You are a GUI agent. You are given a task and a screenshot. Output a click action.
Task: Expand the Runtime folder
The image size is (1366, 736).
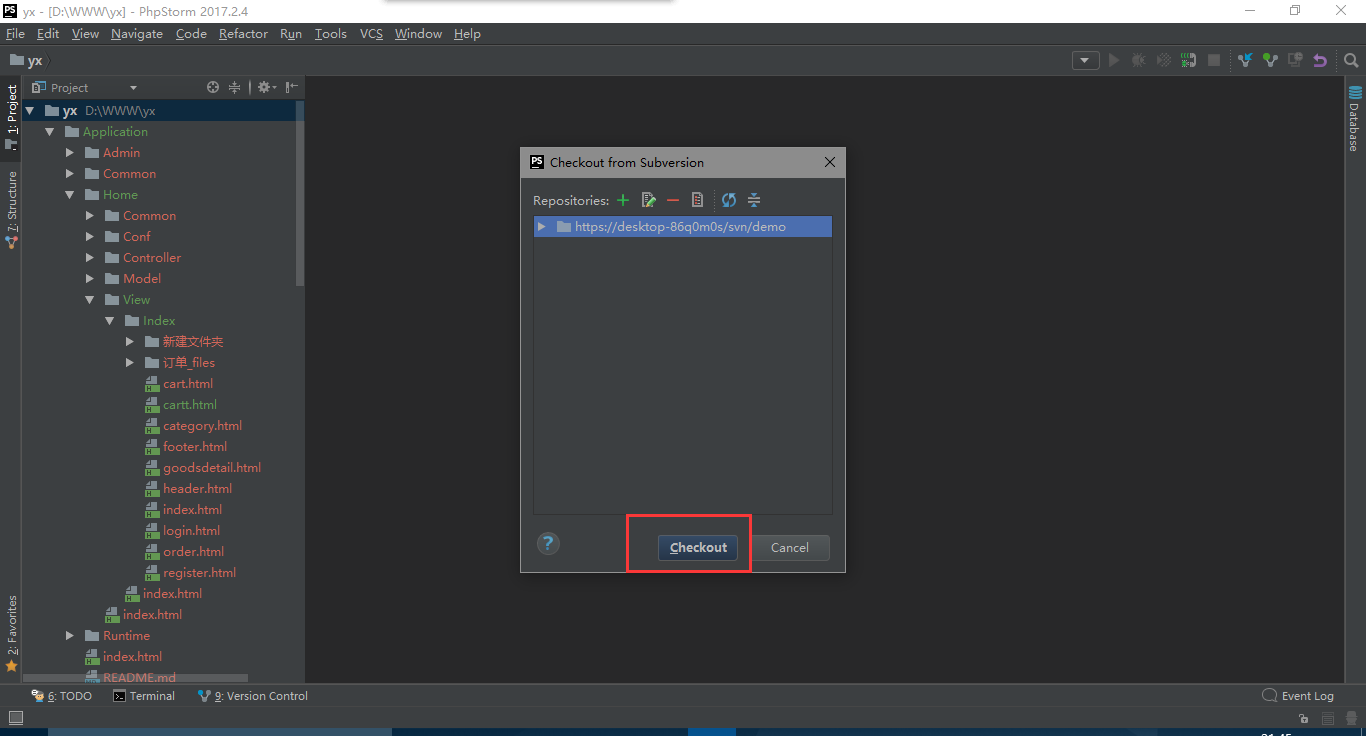point(70,636)
